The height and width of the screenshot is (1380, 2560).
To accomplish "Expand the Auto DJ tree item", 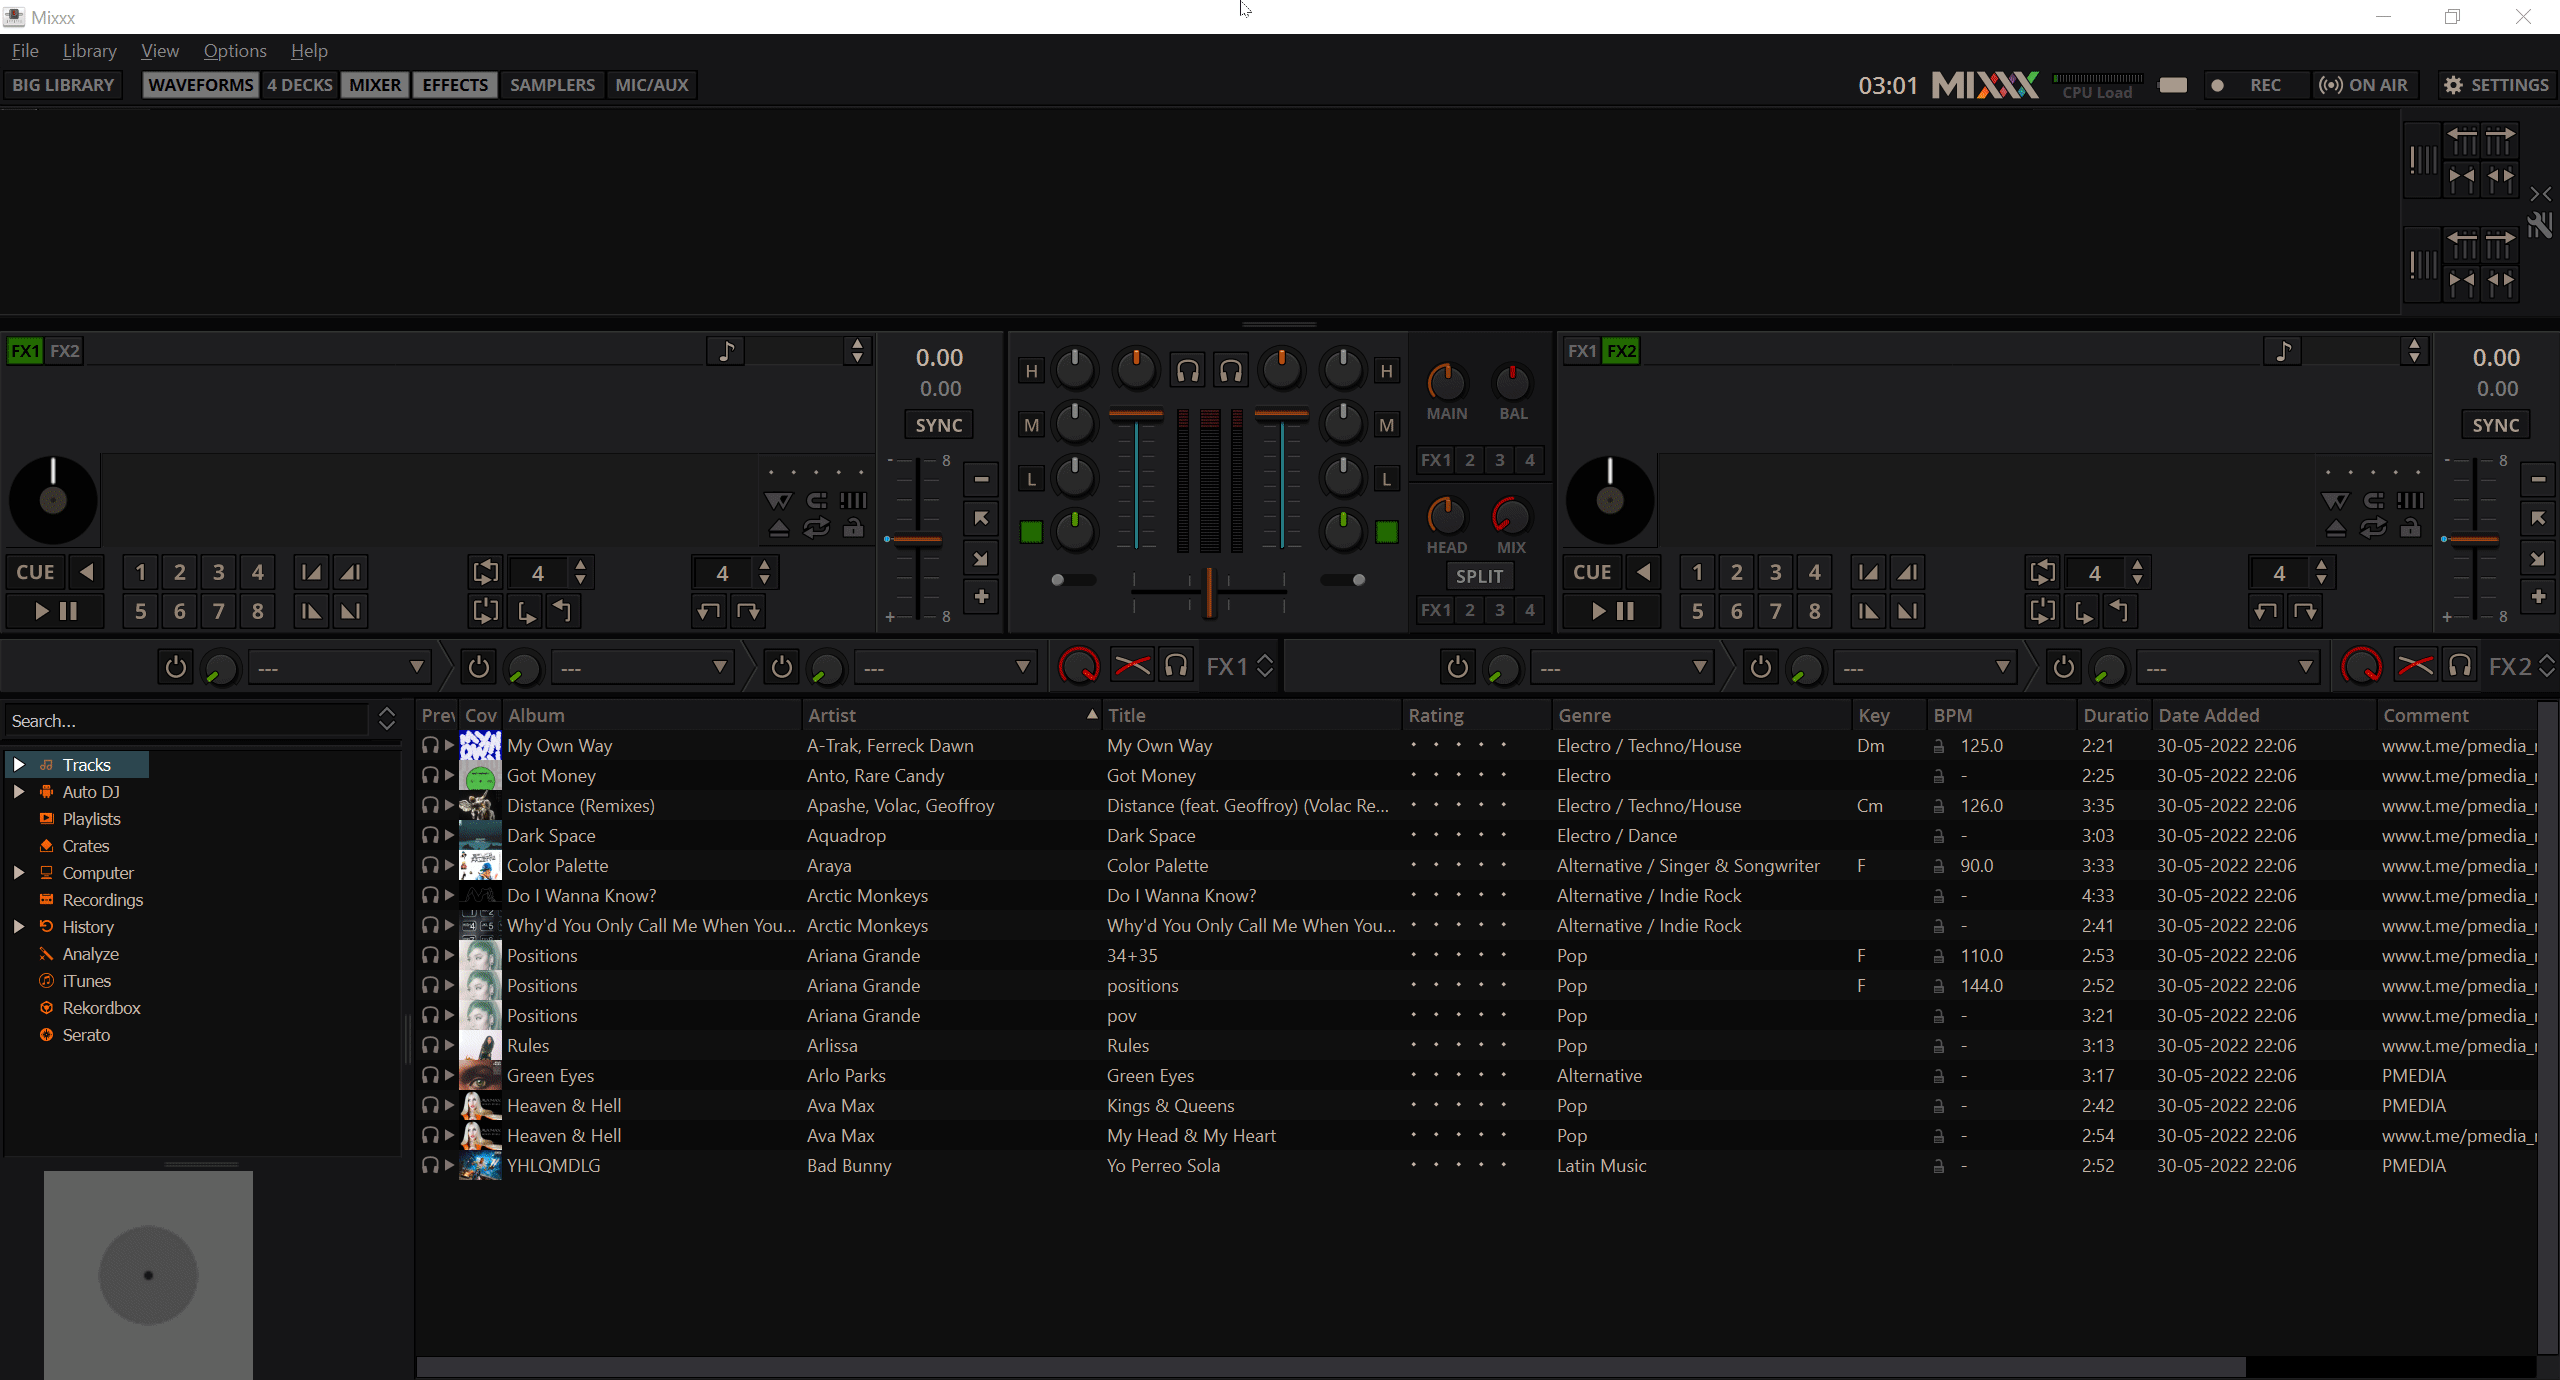I will click(x=18, y=792).
